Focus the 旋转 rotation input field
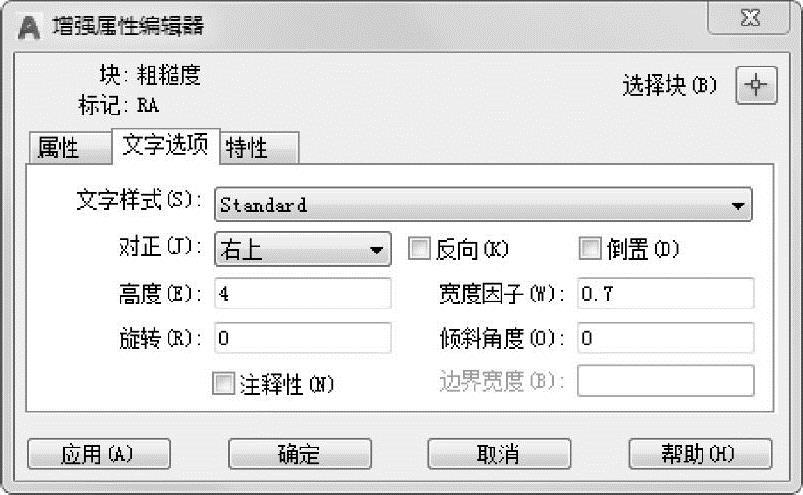This screenshot has height=495, width=803. 302,338
